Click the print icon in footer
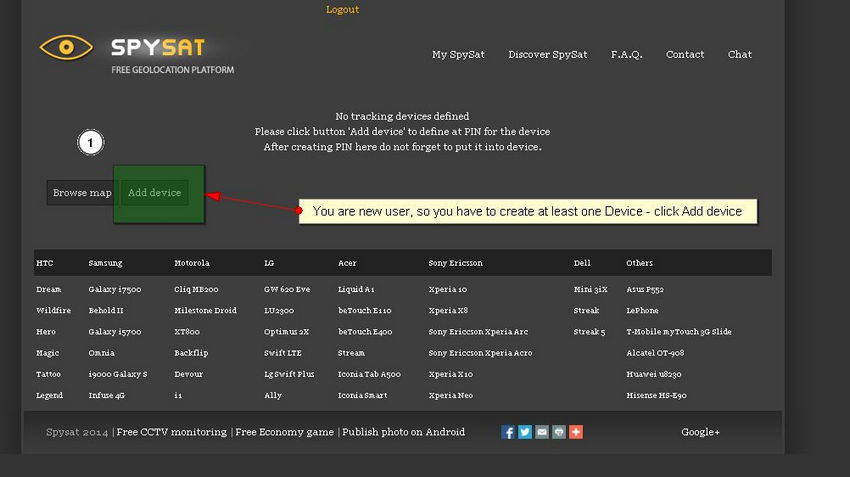This screenshot has height=477, width=850. tap(559, 432)
